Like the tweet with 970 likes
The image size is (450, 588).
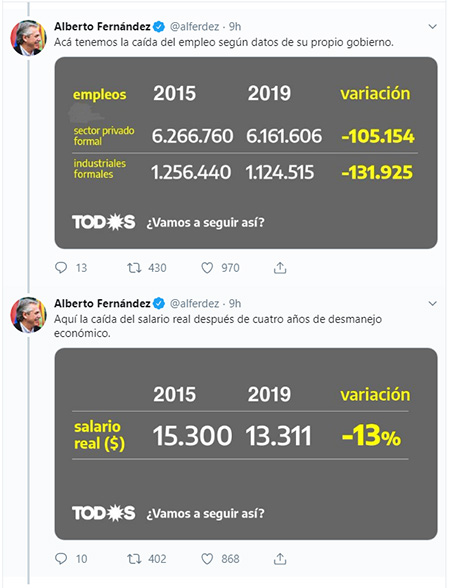click(207, 268)
